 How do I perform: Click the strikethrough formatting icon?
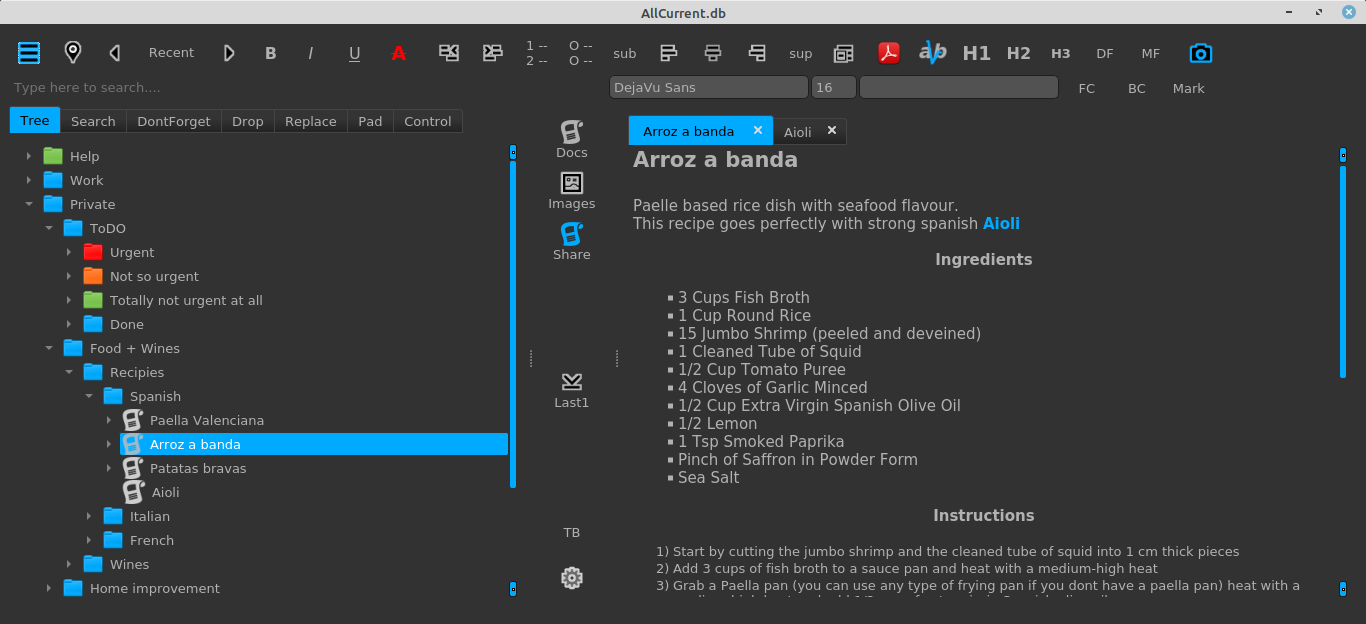click(x=399, y=52)
